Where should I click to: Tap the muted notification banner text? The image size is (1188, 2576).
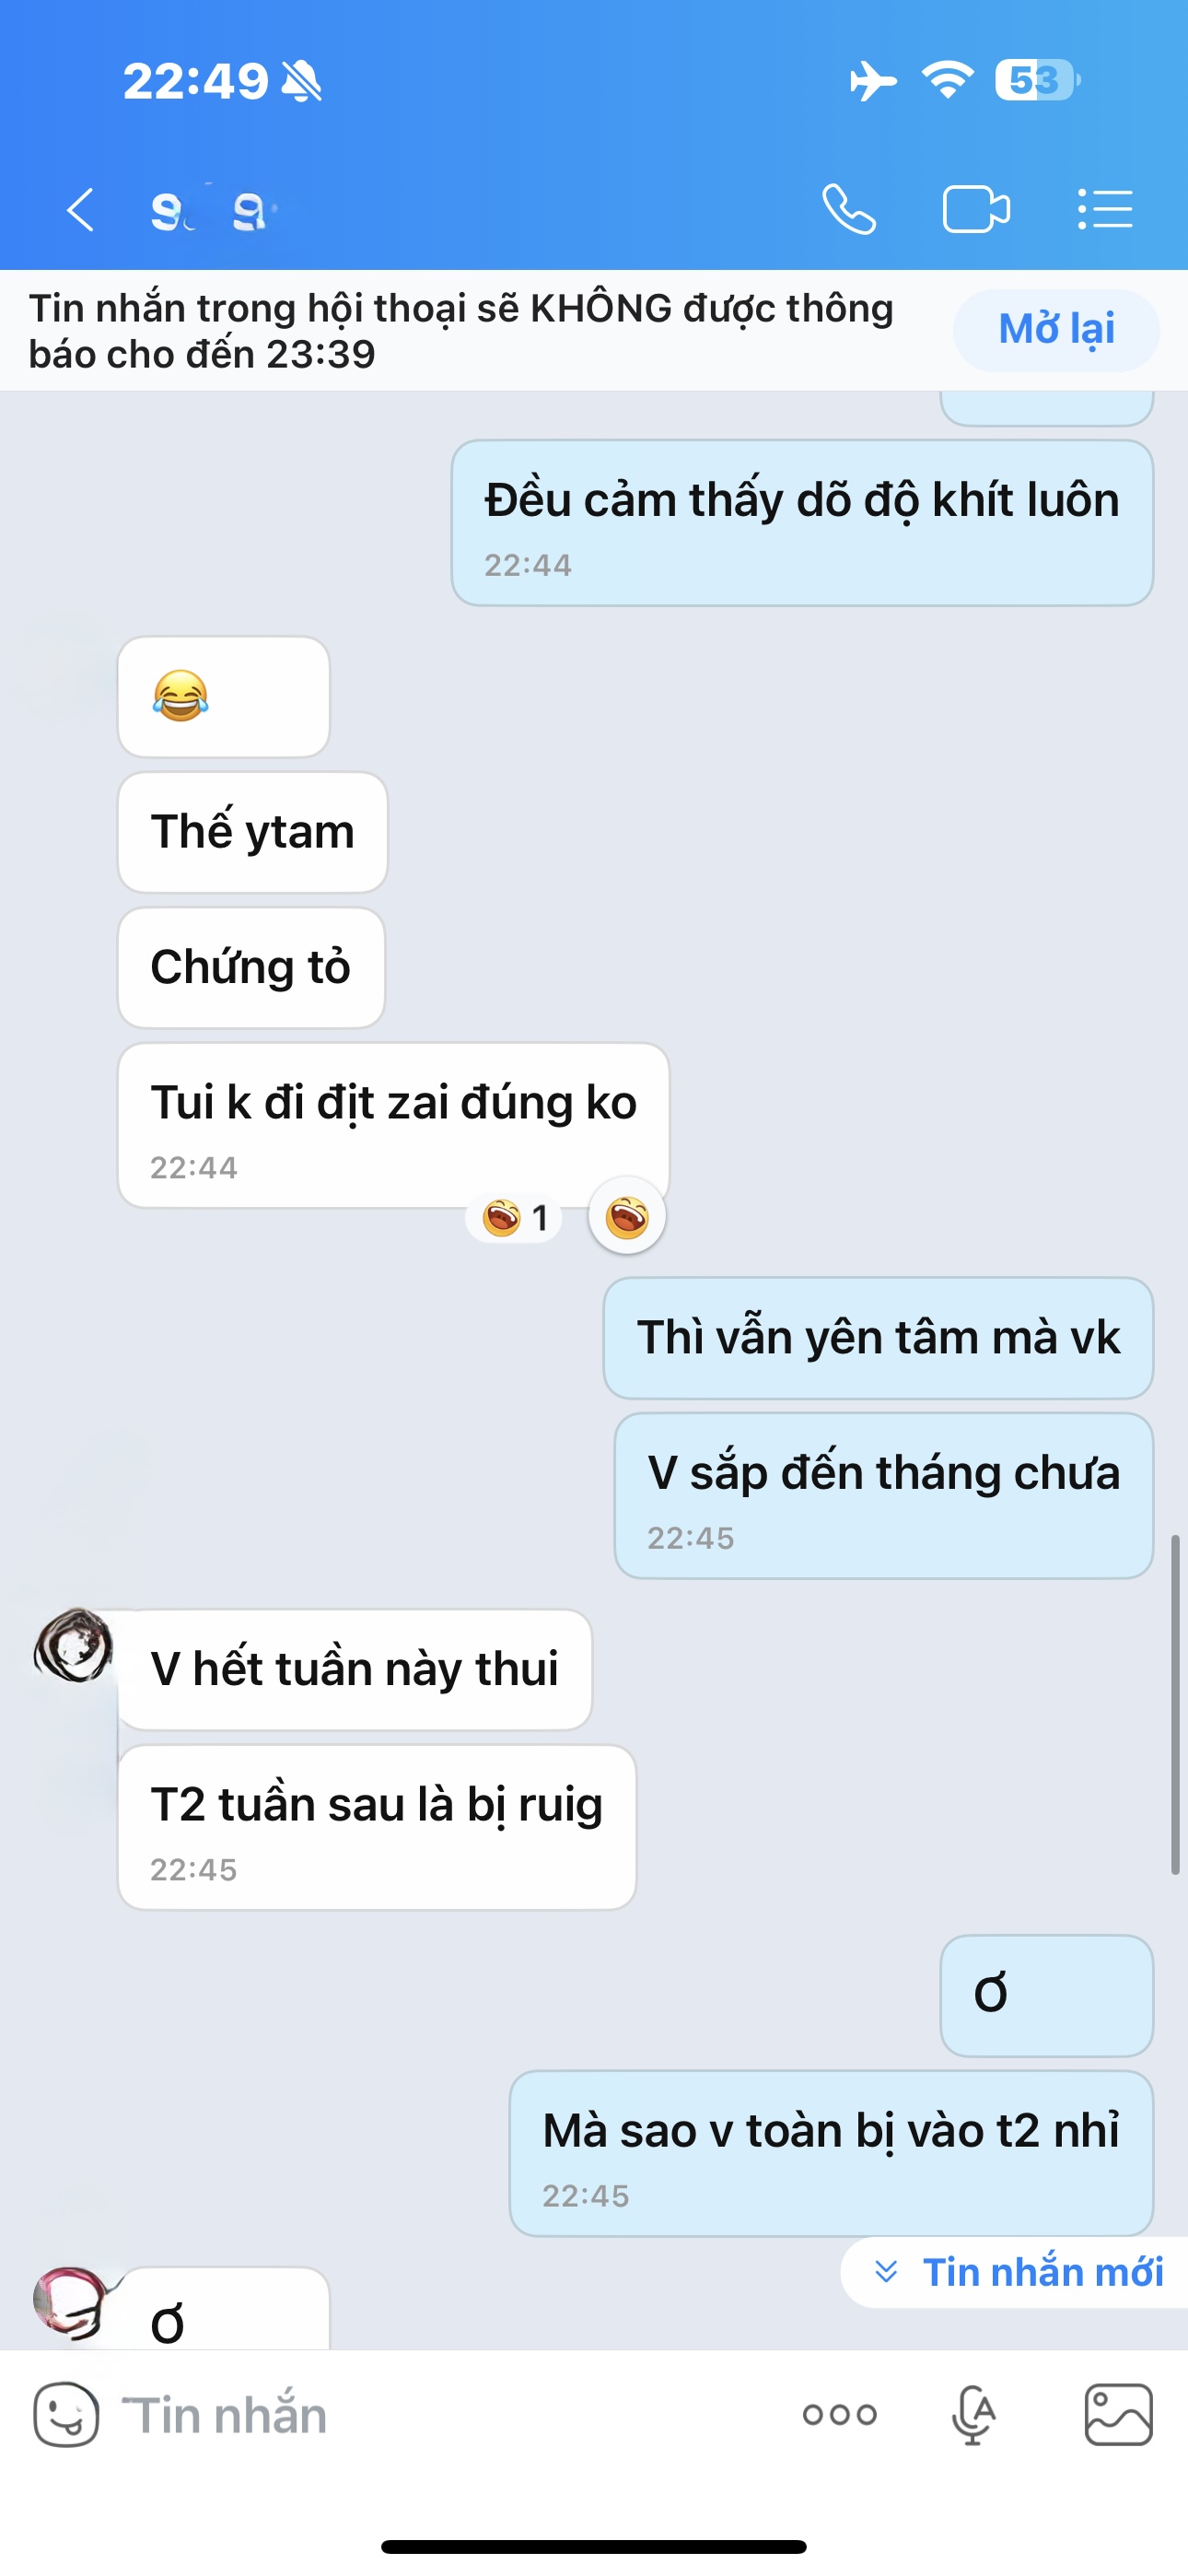461,331
